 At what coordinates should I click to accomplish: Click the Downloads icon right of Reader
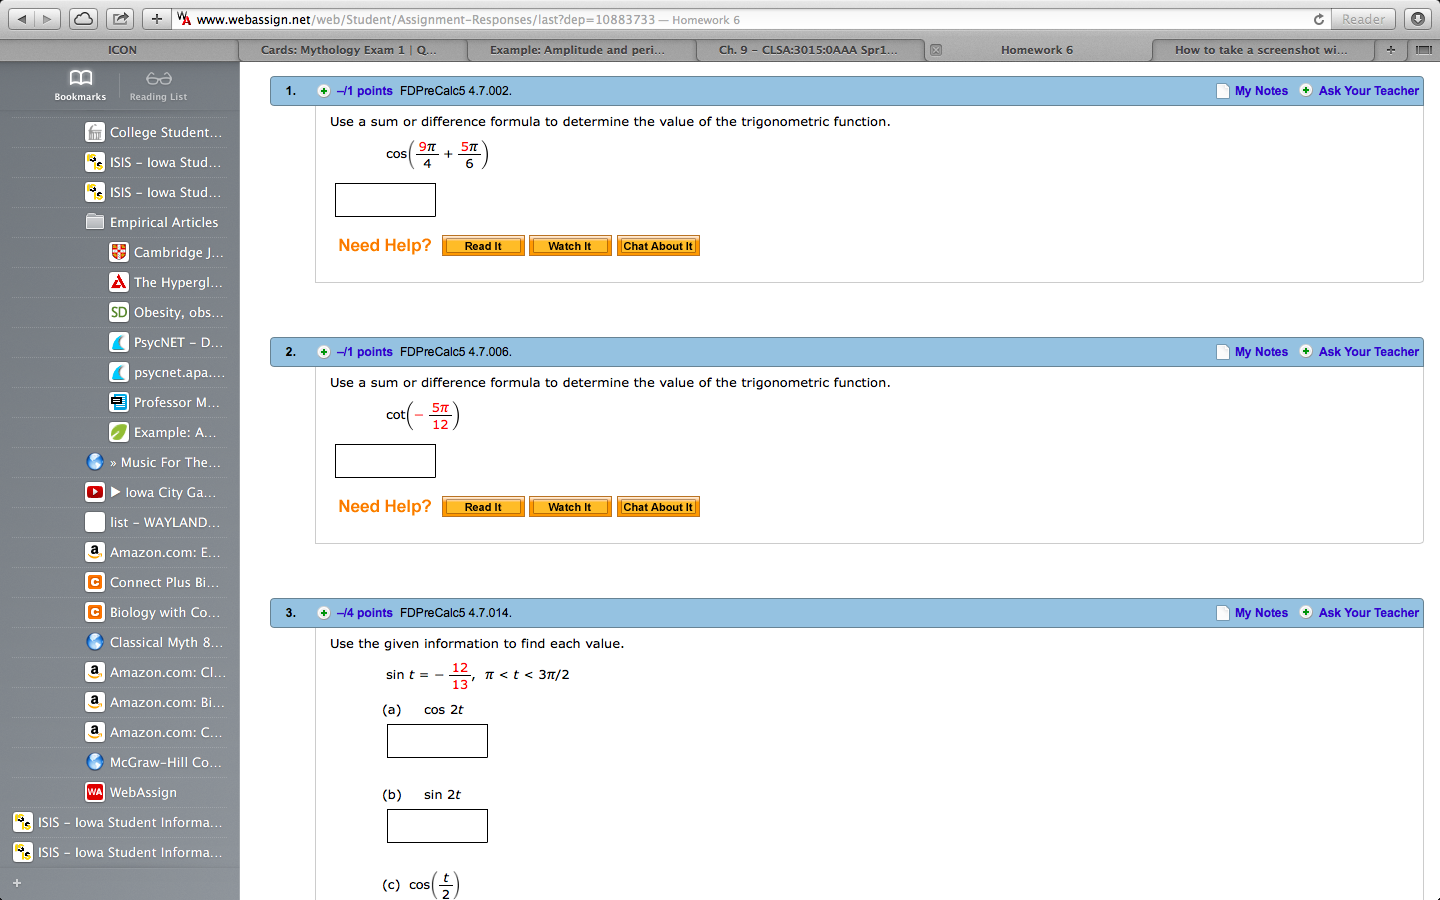[x=1419, y=17]
